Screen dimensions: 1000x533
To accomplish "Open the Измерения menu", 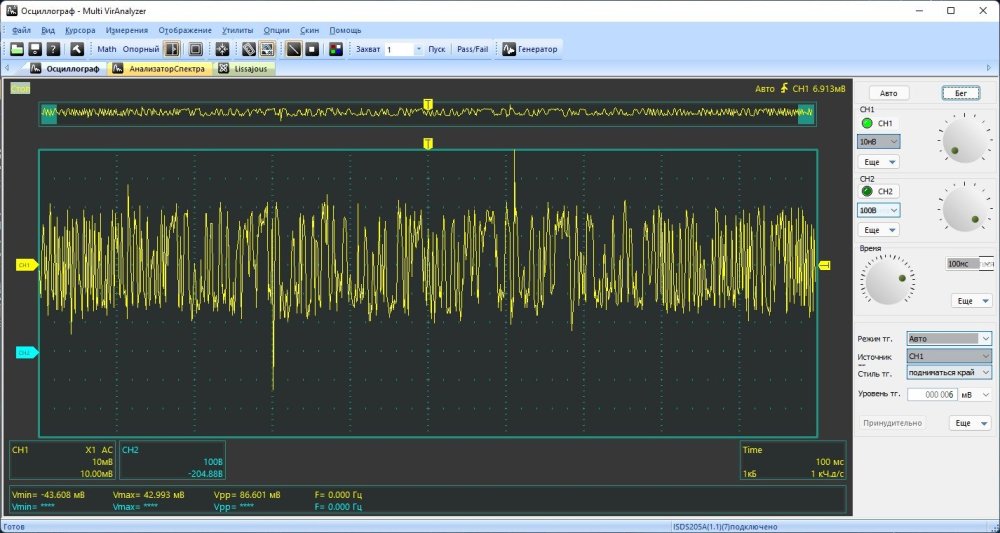I will [126, 30].
